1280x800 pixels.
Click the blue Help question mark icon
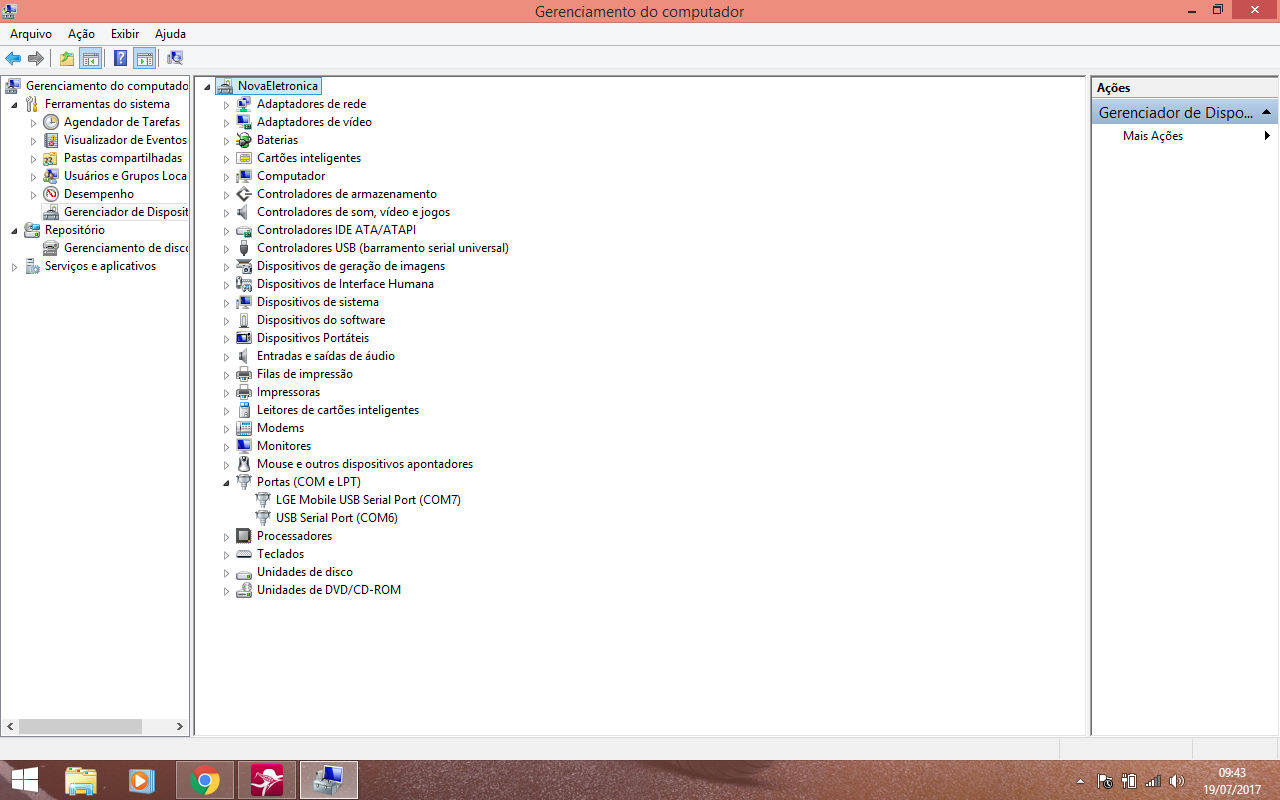(121, 58)
